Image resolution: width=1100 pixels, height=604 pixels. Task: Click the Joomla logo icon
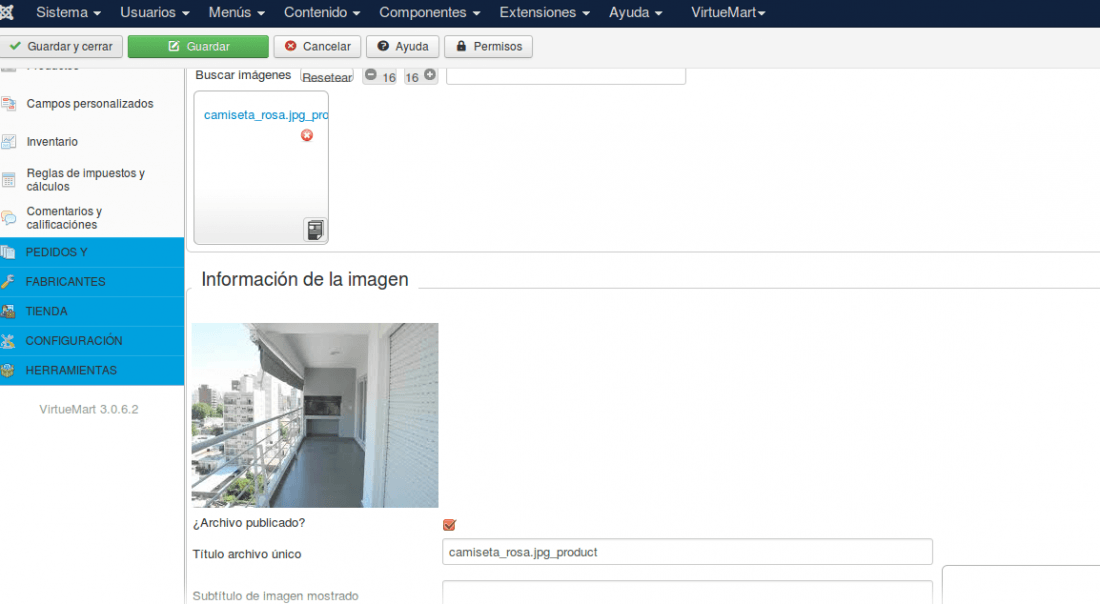click(x=6, y=12)
